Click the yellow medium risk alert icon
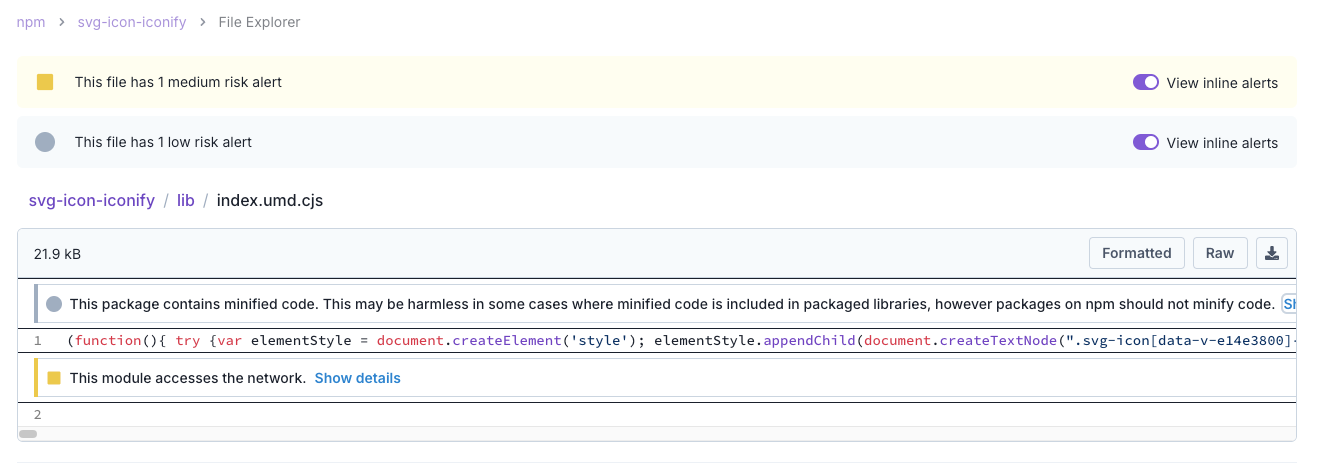The width and height of the screenshot is (1317, 471). (45, 82)
